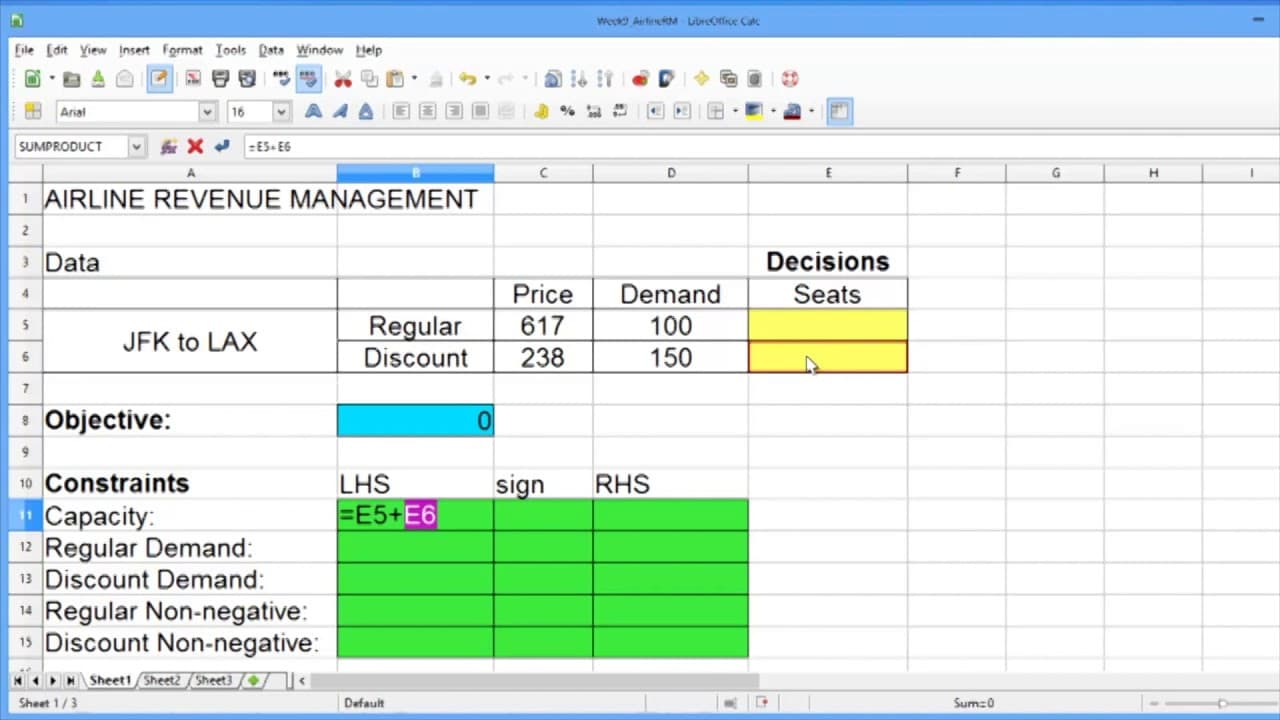The width and height of the screenshot is (1280, 720).
Task: Open the Data menu
Action: [271, 50]
